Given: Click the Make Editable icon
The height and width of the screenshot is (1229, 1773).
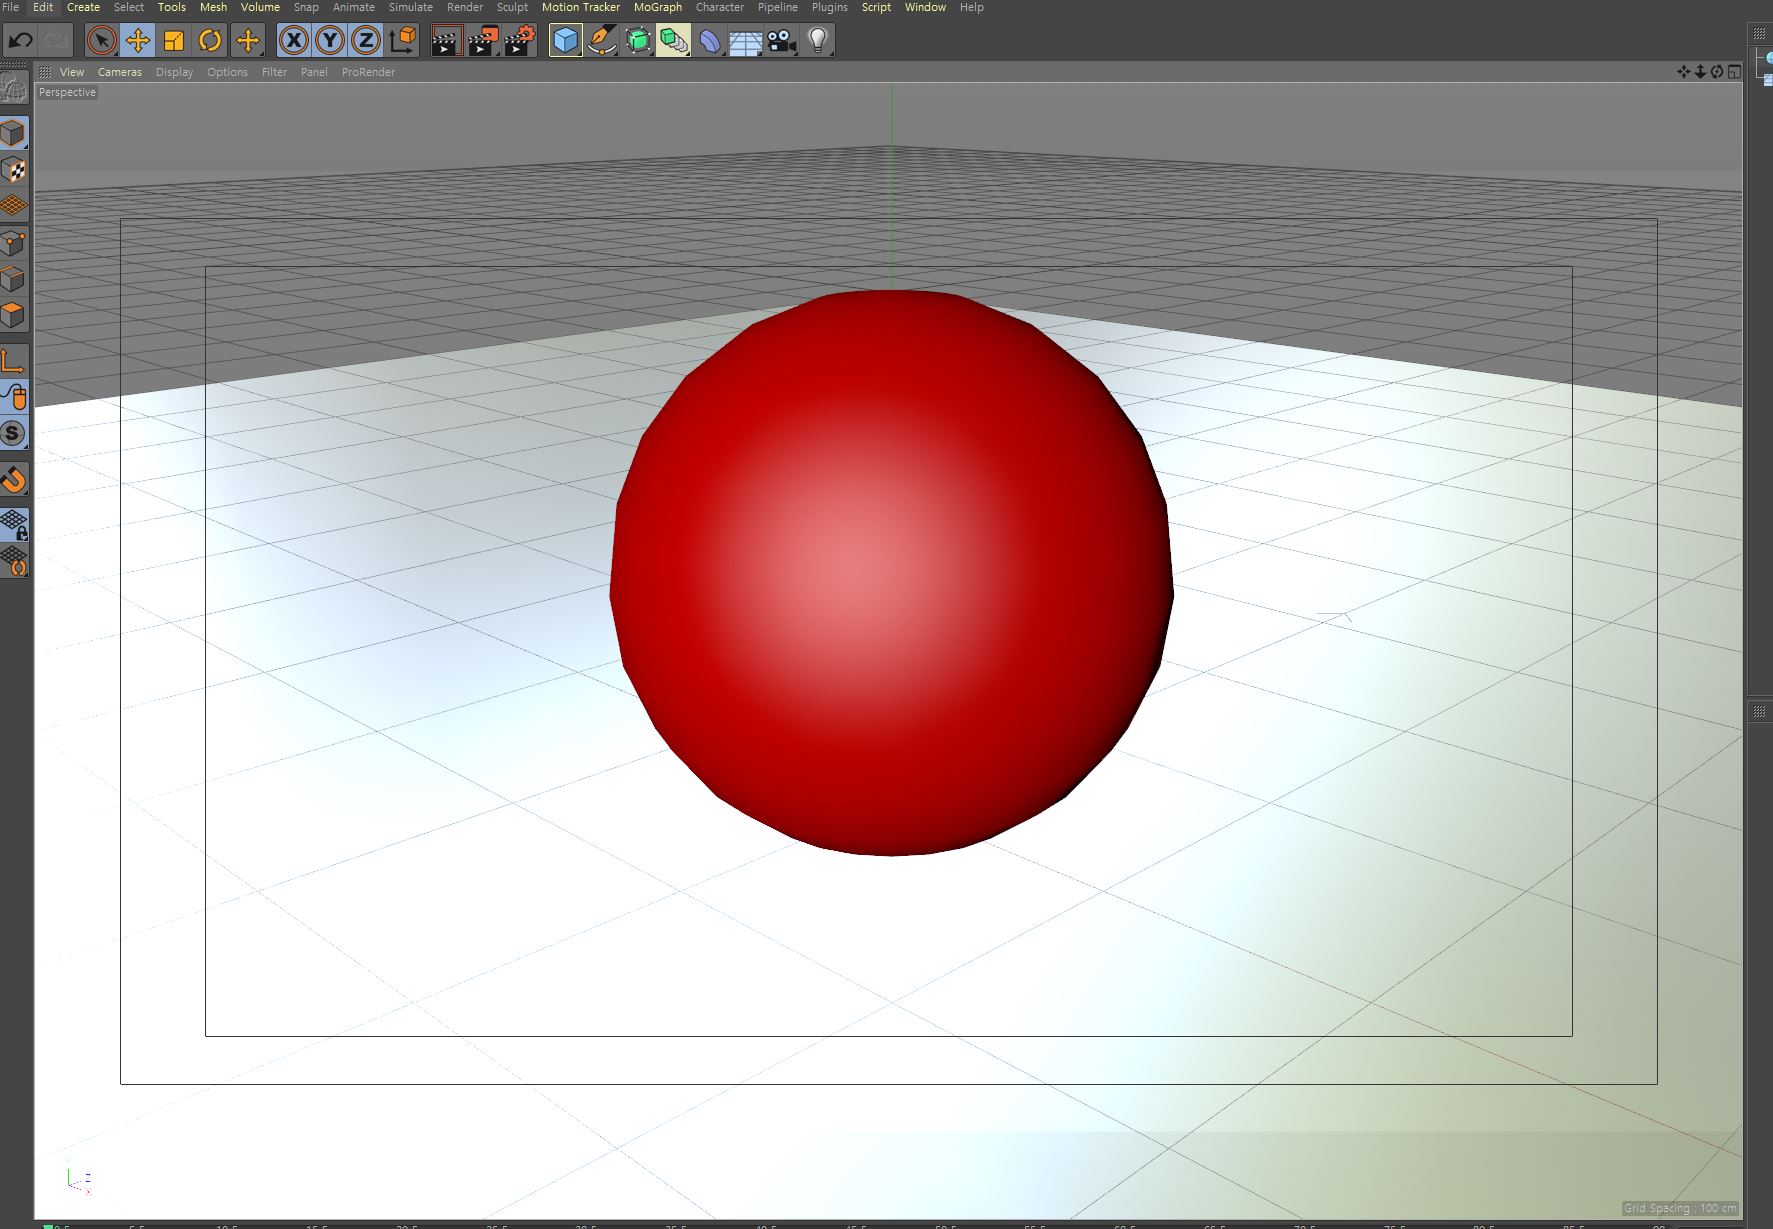Looking at the screenshot, I should click(14, 88).
